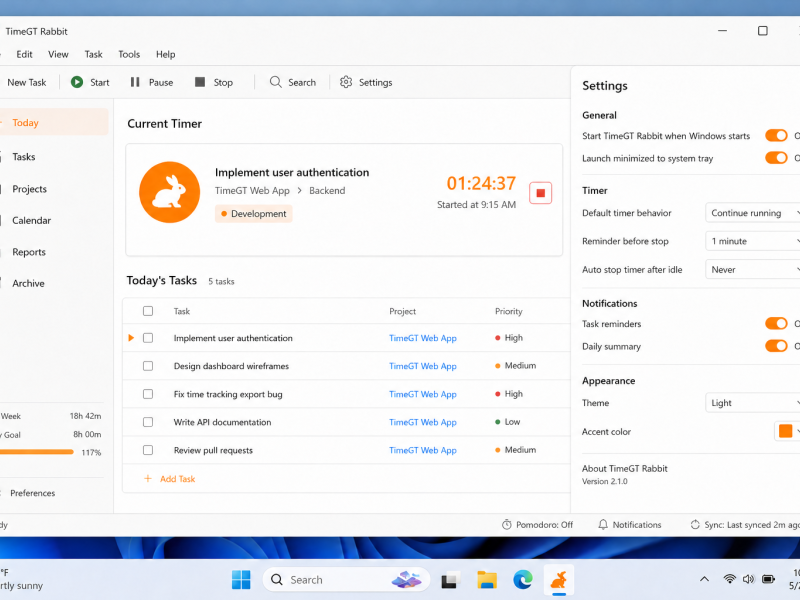Click the volume speaker icon in tray
Screen dimensions: 800x600
pos(748,579)
